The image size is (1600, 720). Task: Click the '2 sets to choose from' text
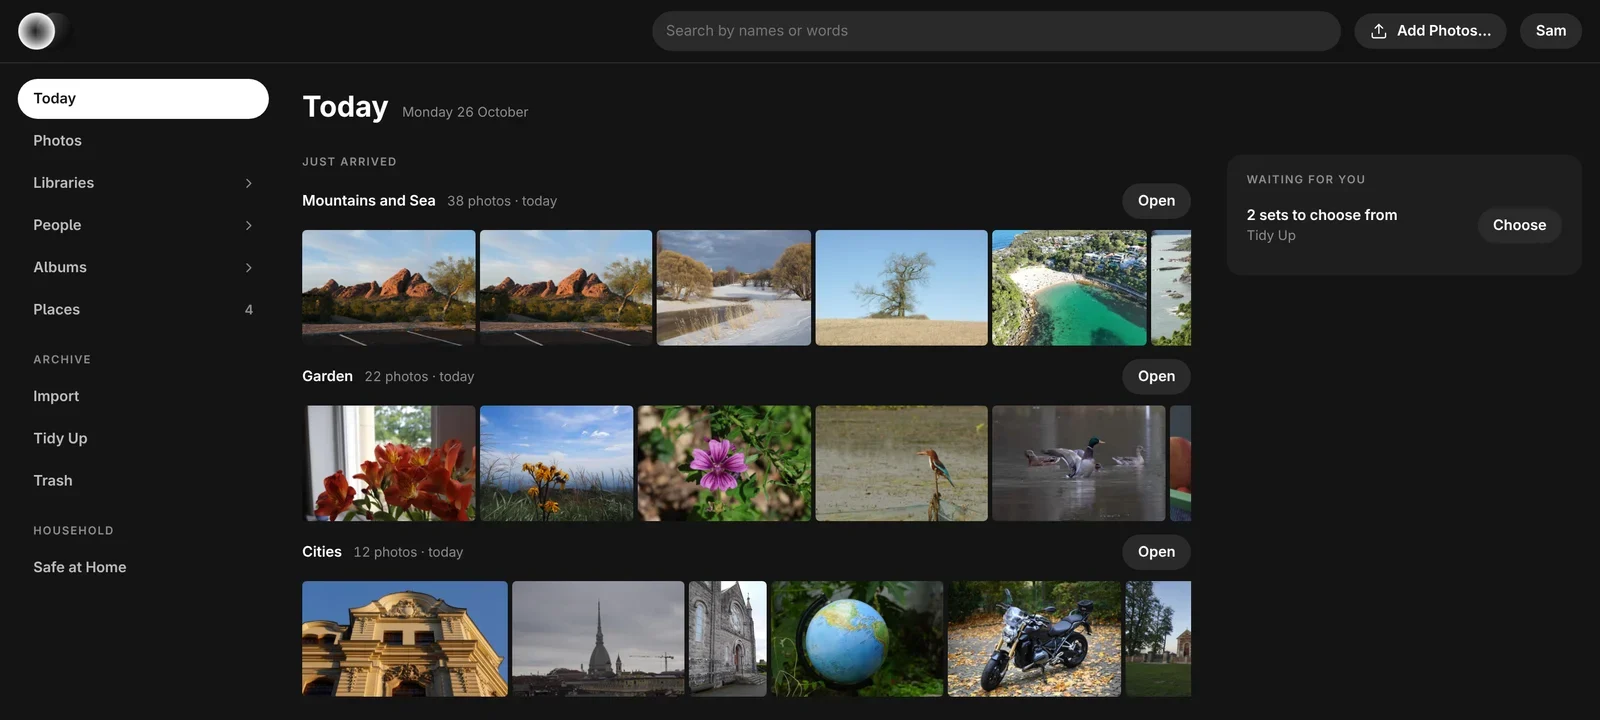point(1321,215)
